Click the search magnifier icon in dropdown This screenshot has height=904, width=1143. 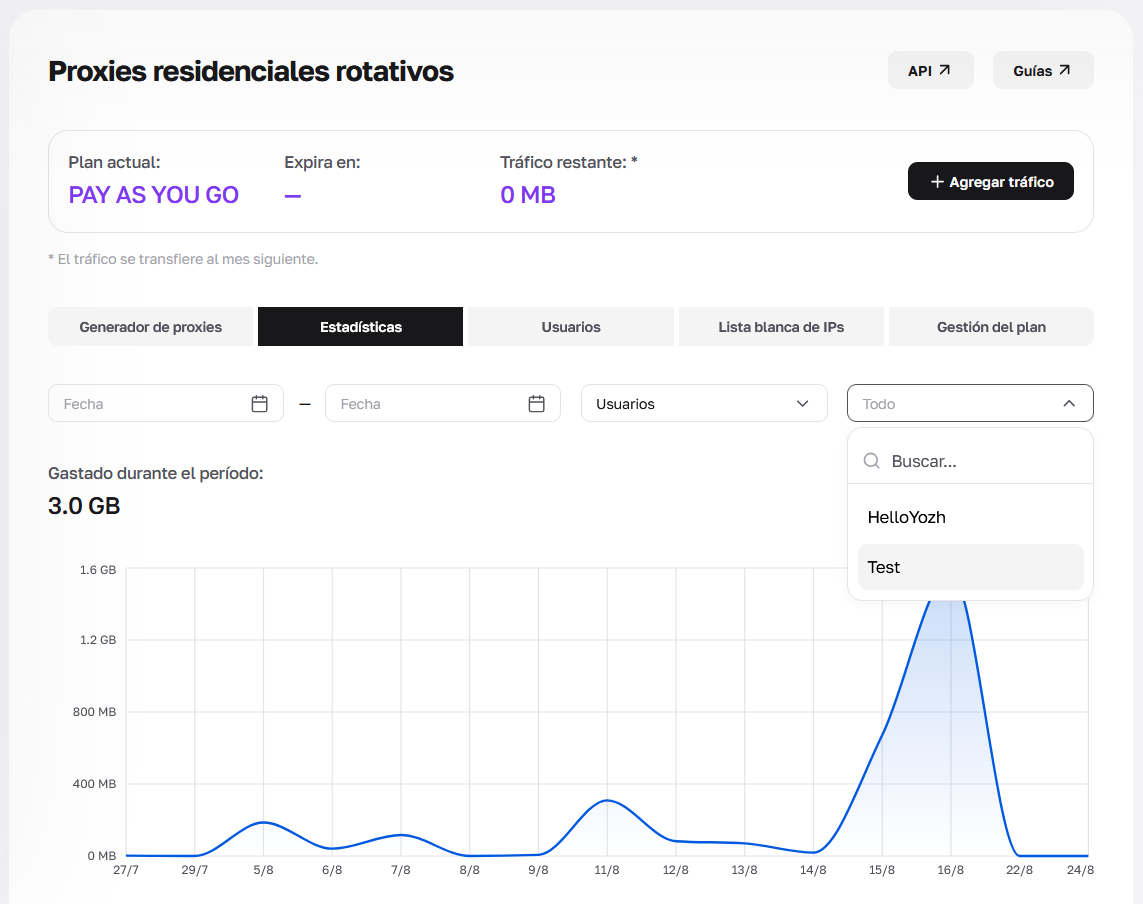tap(871, 461)
